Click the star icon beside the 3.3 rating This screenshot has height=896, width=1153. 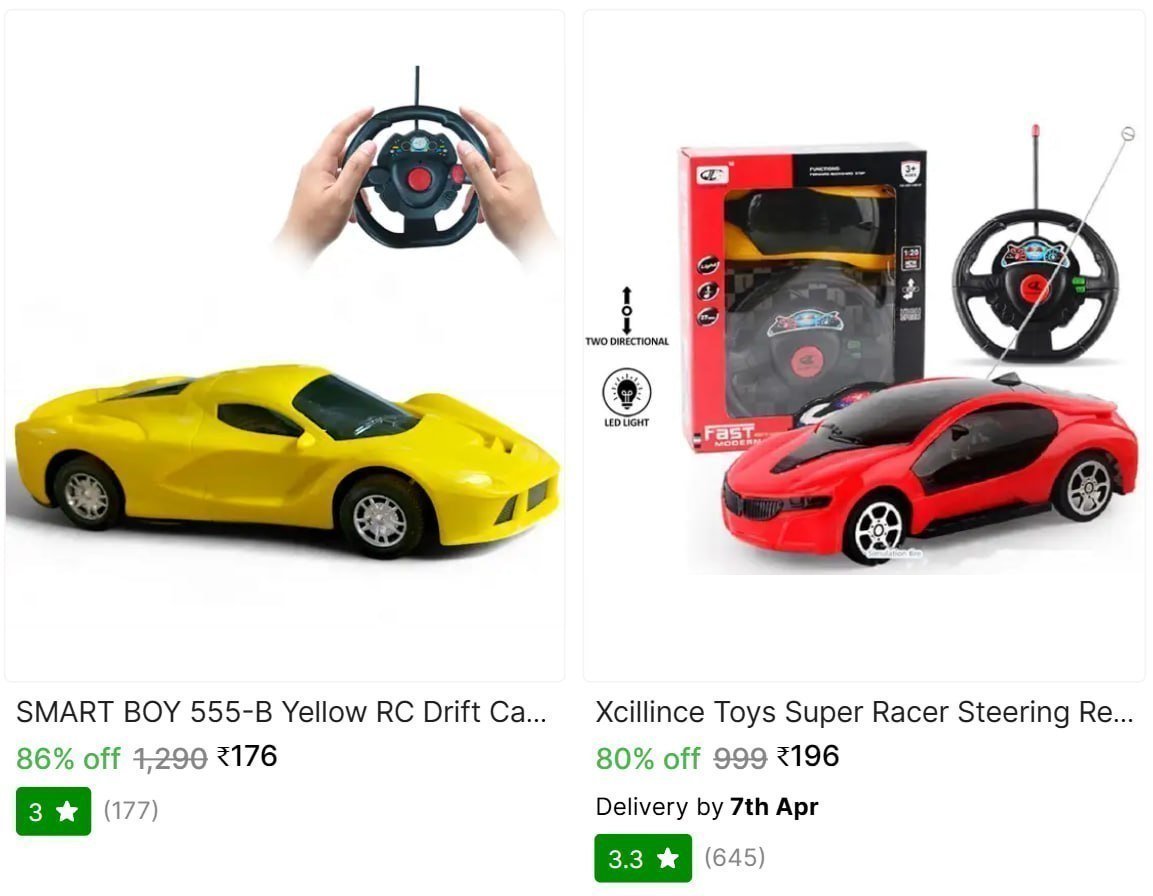click(668, 858)
